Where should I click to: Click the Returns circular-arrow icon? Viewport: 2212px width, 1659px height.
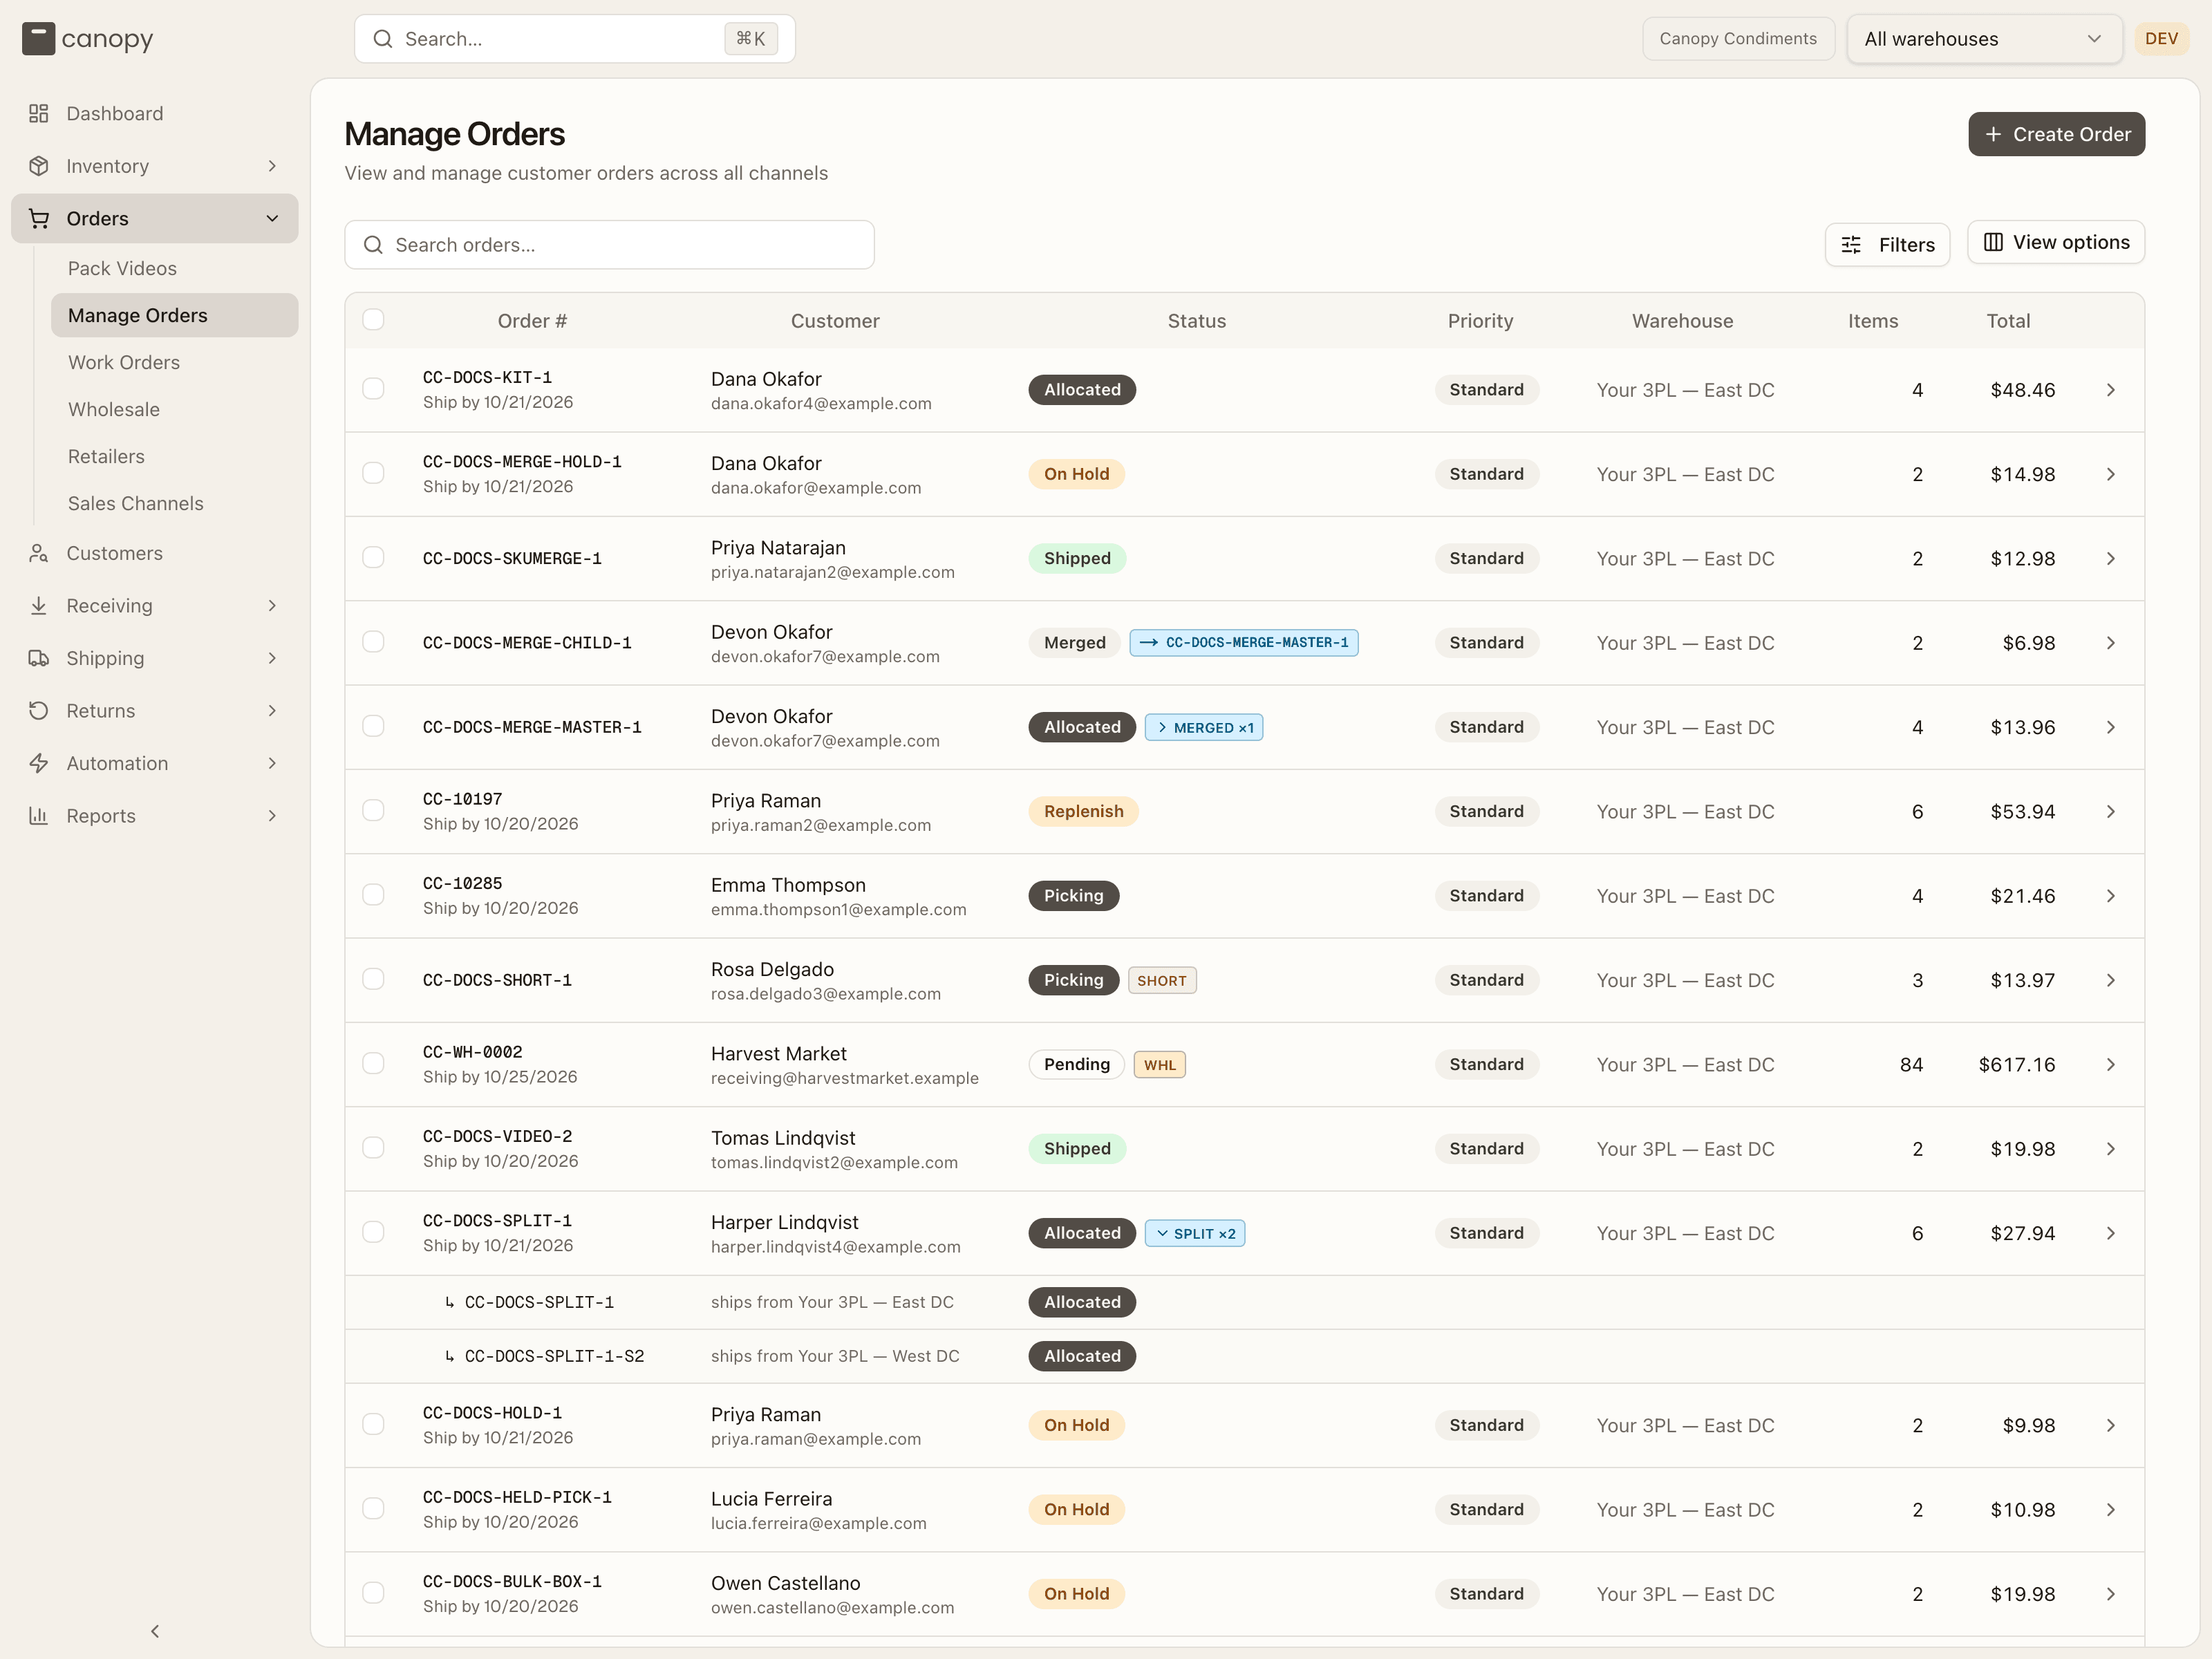pyautogui.click(x=39, y=711)
